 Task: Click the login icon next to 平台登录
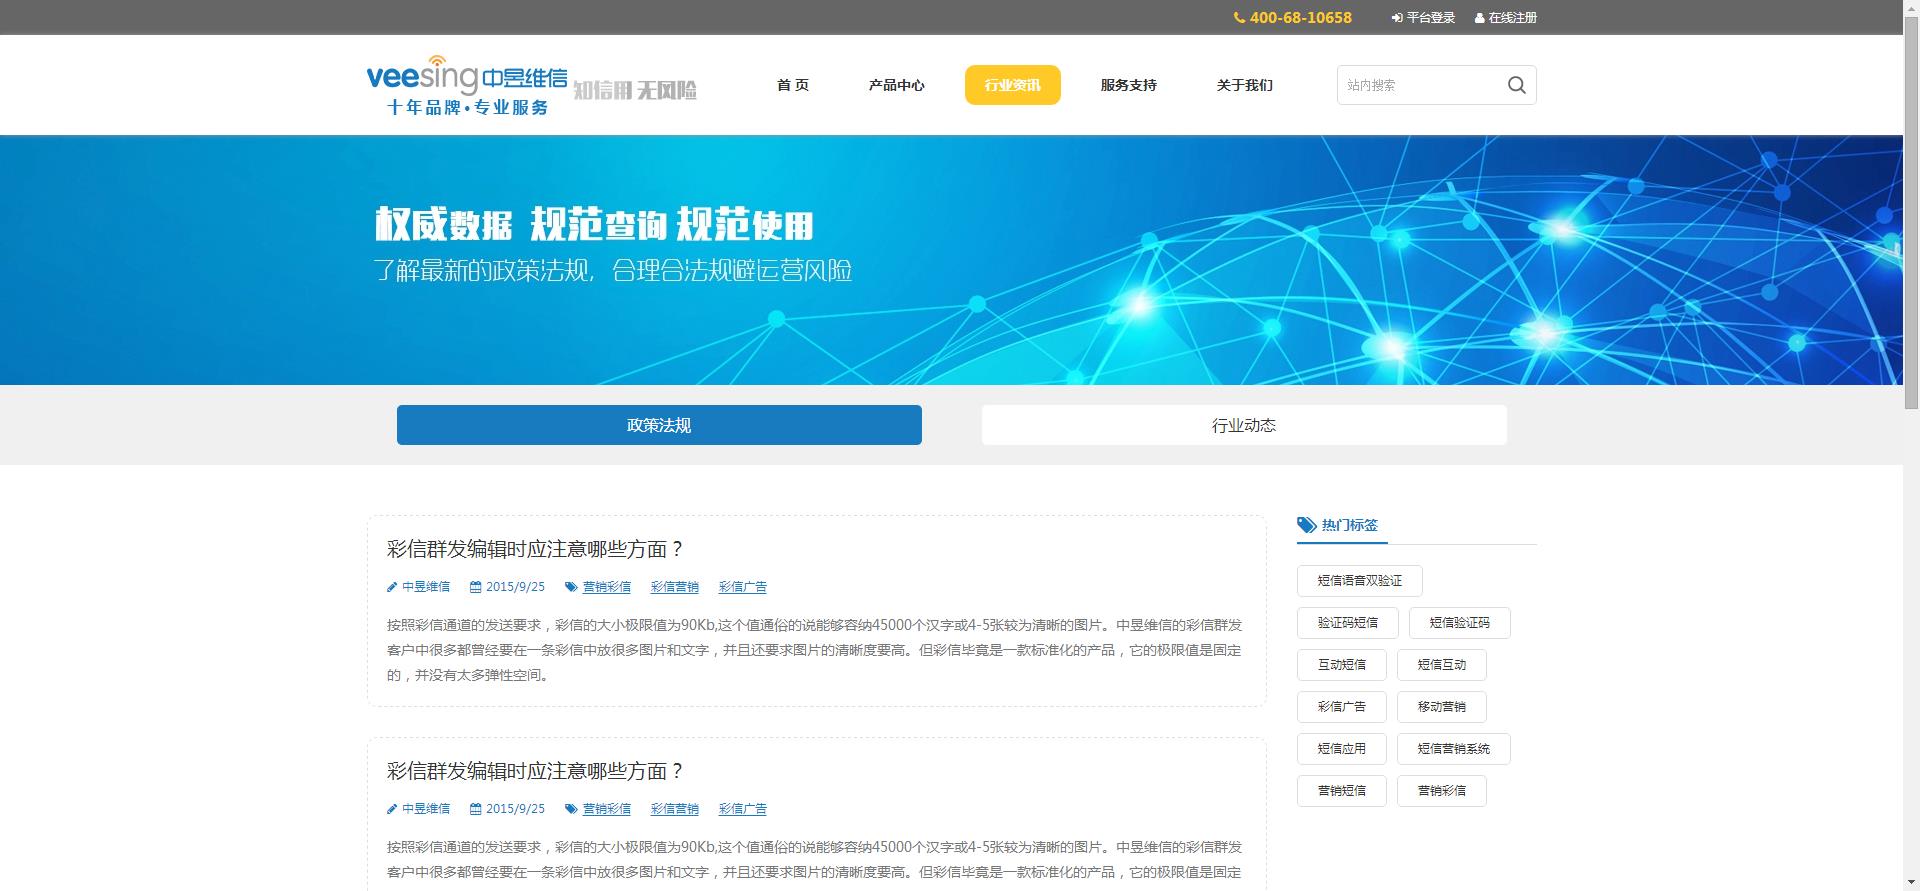[x=1396, y=18]
